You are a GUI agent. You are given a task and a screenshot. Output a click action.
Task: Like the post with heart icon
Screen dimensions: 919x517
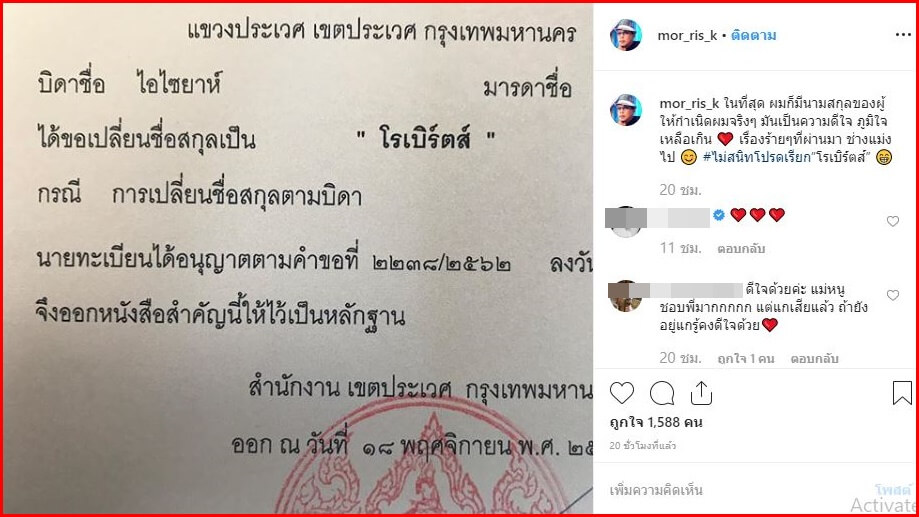pos(622,393)
